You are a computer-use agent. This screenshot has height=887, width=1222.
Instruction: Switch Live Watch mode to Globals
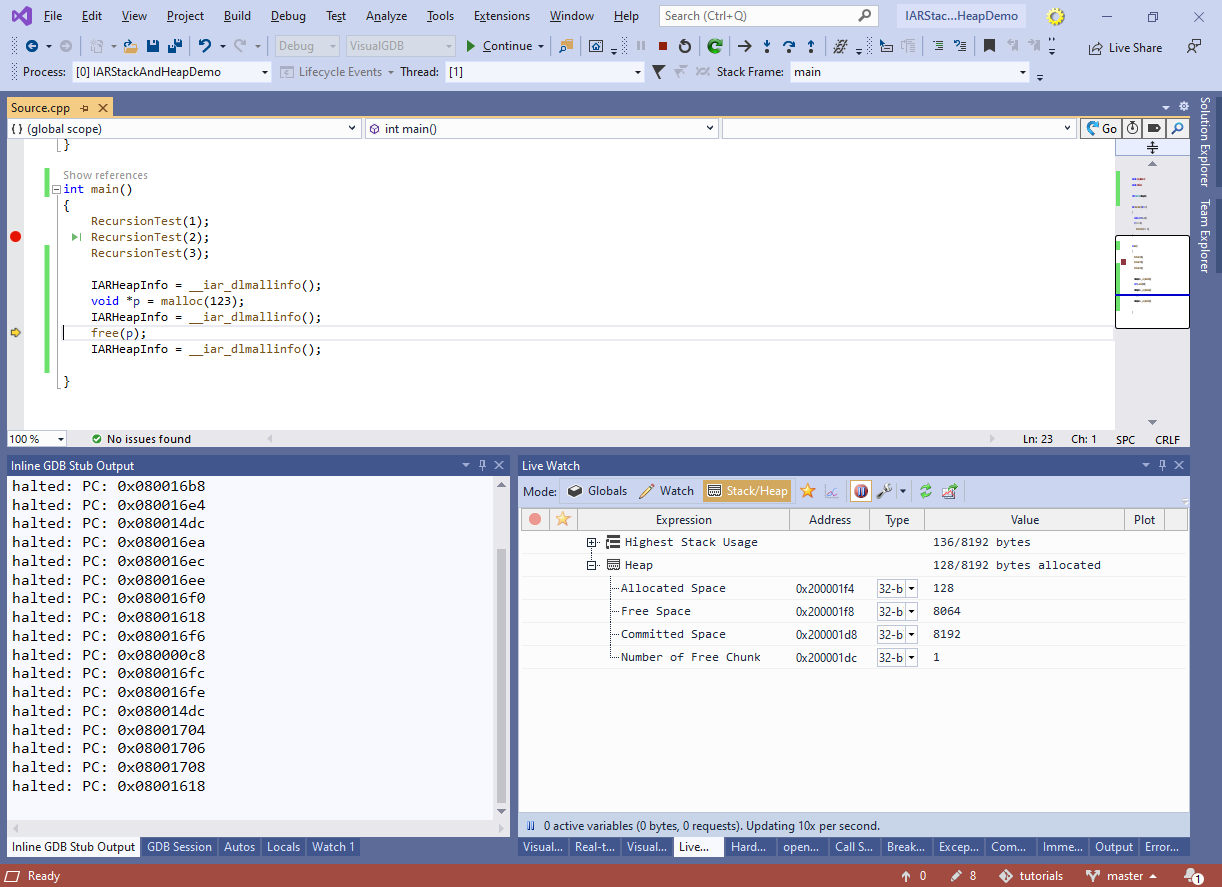tap(597, 491)
